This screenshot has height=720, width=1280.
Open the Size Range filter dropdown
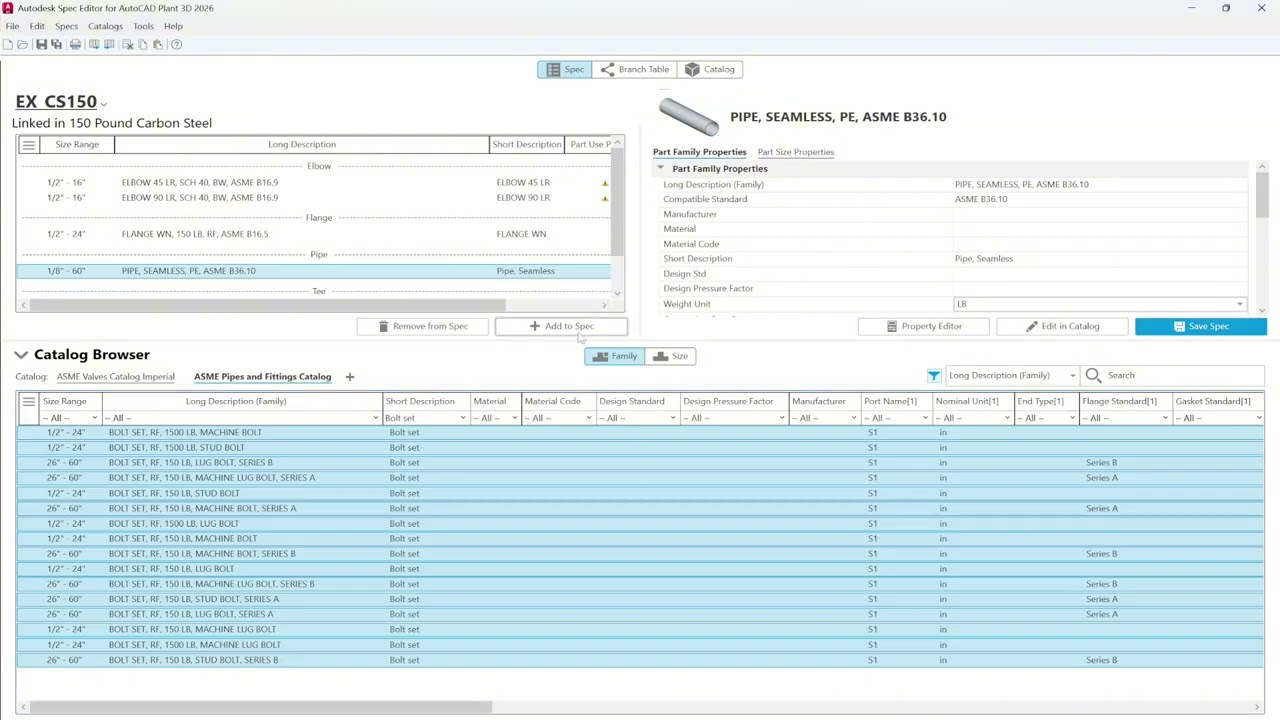94,418
